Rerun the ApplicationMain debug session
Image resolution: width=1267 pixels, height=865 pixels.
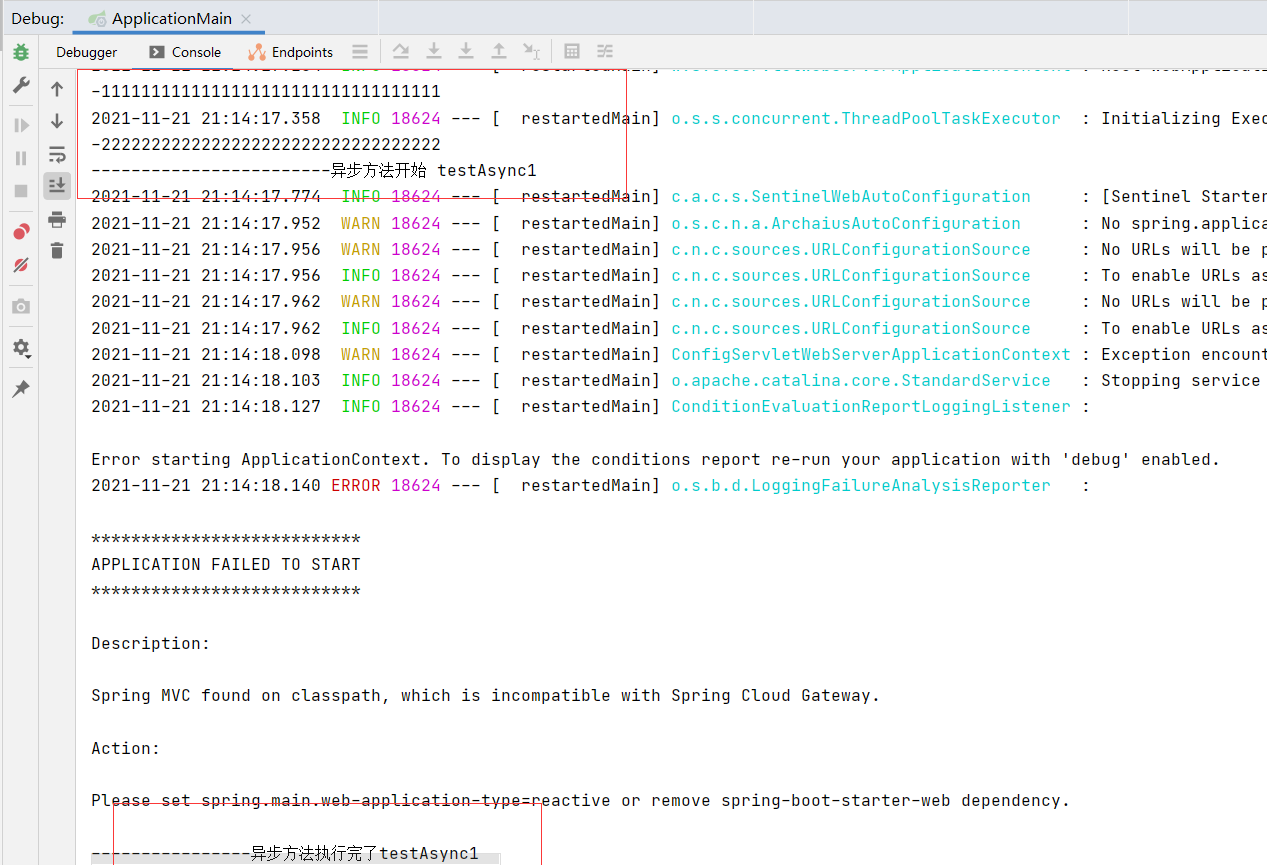click(20, 53)
